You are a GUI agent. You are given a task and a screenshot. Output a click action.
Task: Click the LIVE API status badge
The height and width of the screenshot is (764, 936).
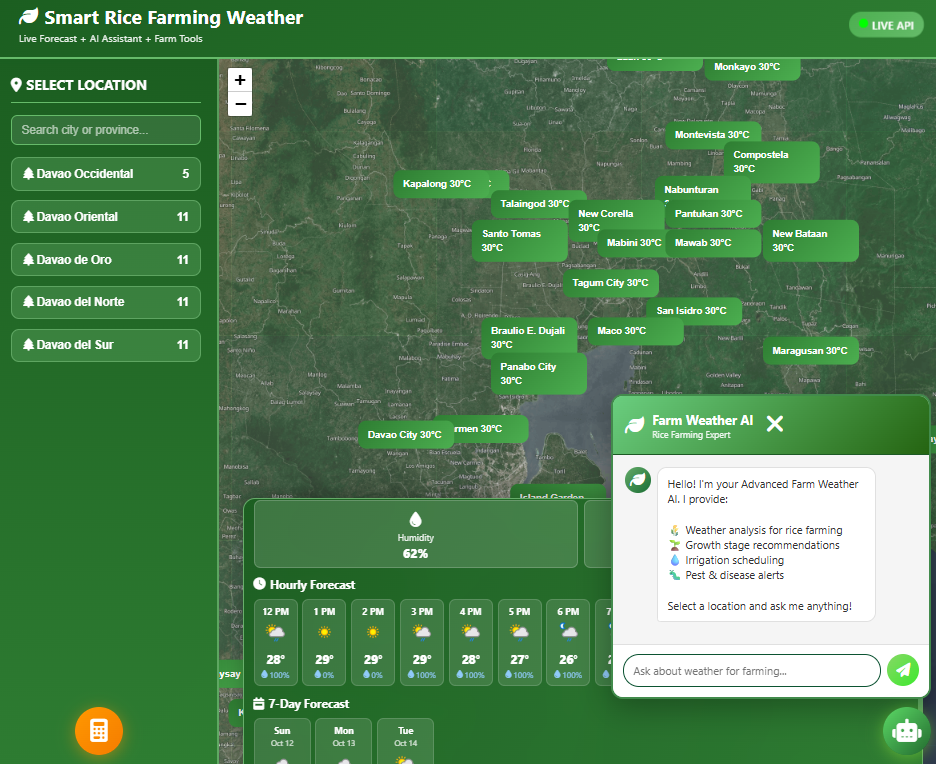[885, 25]
